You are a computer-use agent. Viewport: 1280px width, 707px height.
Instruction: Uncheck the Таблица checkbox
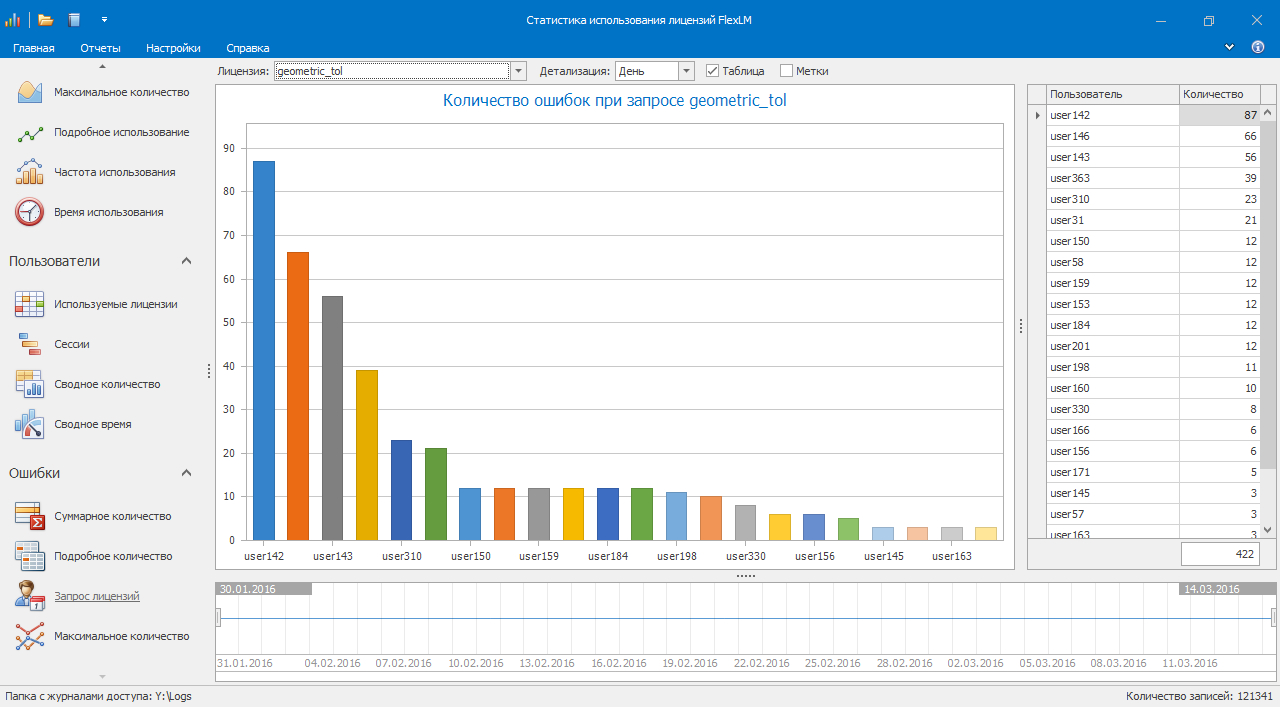tap(713, 71)
